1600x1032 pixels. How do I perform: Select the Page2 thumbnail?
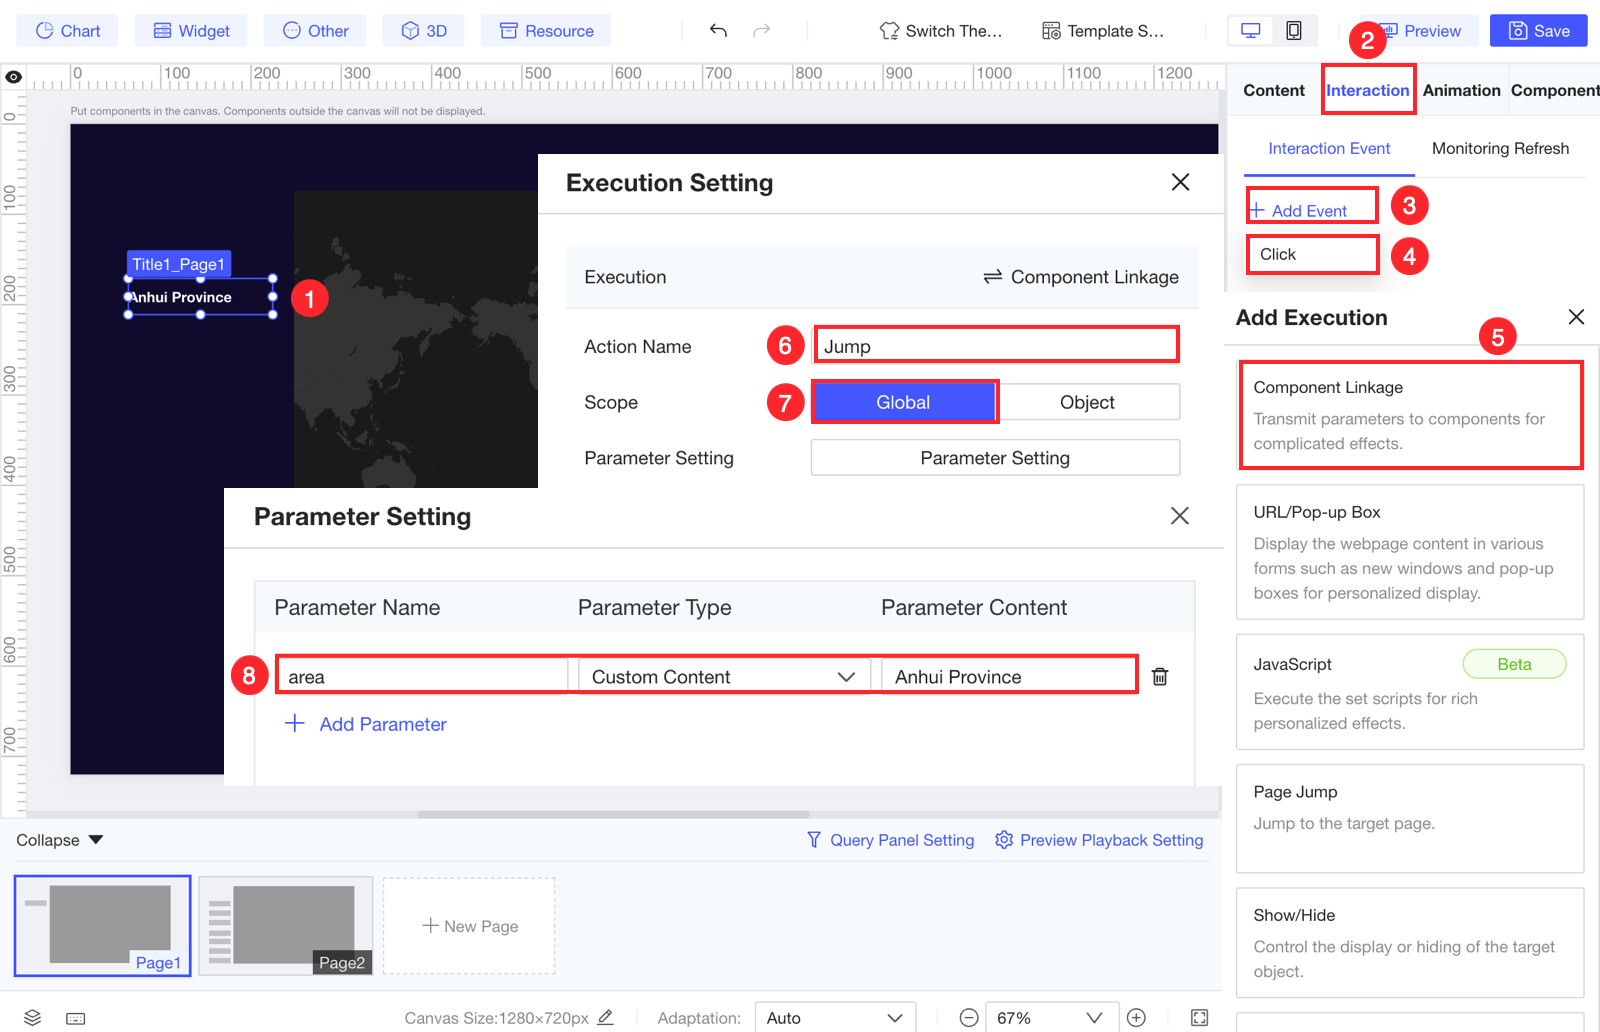pyautogui.click(x=286, y=926)
